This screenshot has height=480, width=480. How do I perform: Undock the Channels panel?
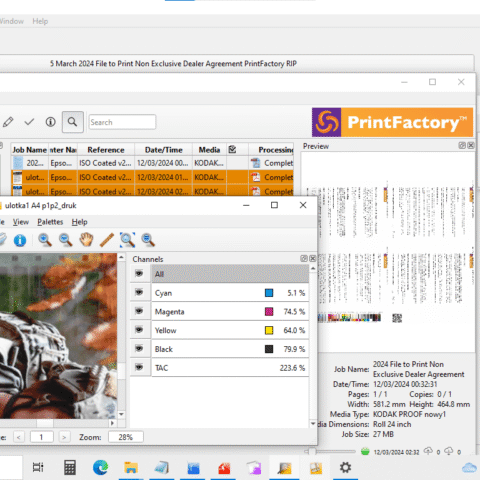tap(304, 259)
